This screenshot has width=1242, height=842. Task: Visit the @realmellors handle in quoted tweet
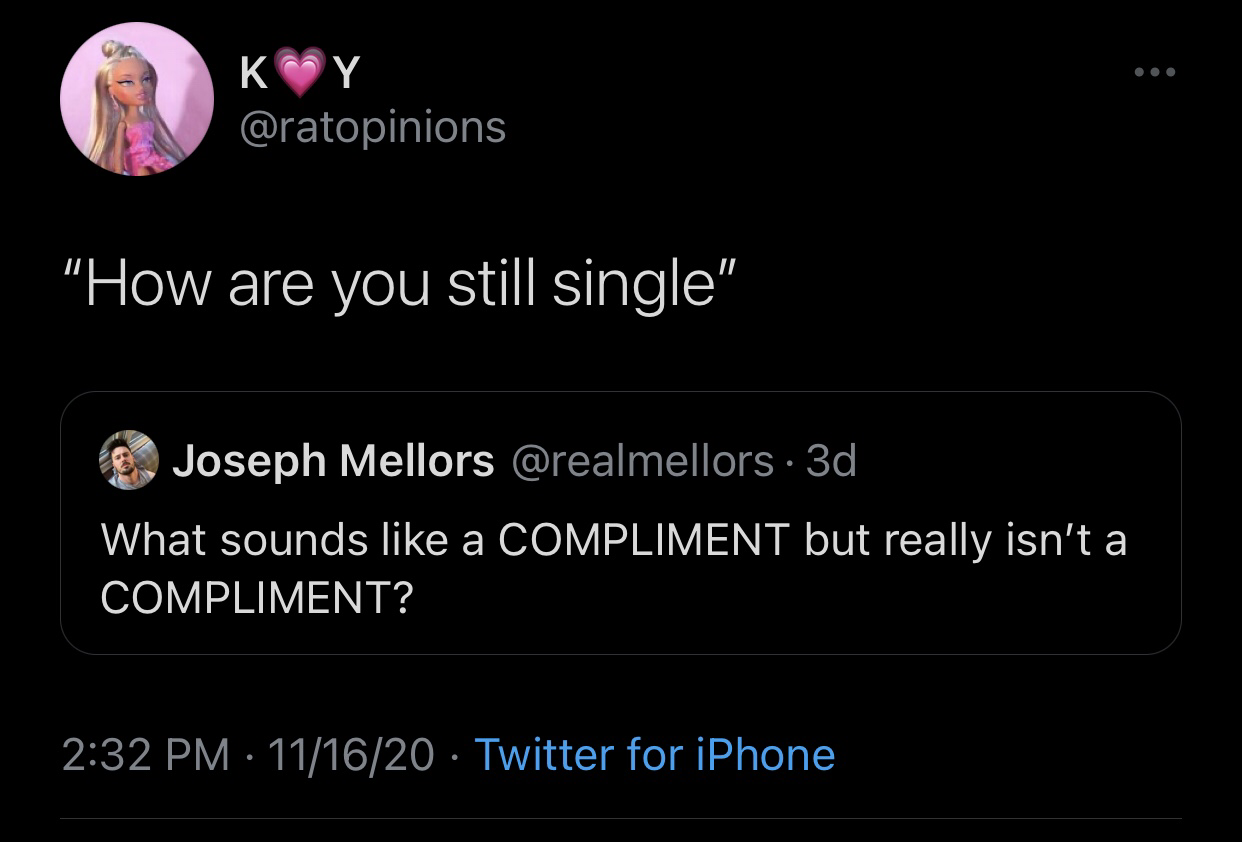643,461
